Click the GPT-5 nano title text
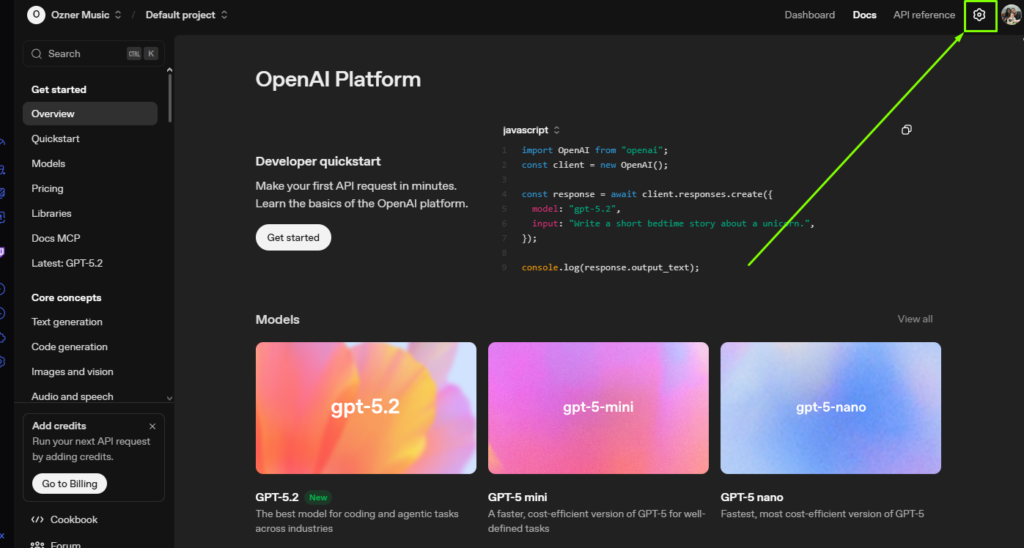 coord(752,498)
